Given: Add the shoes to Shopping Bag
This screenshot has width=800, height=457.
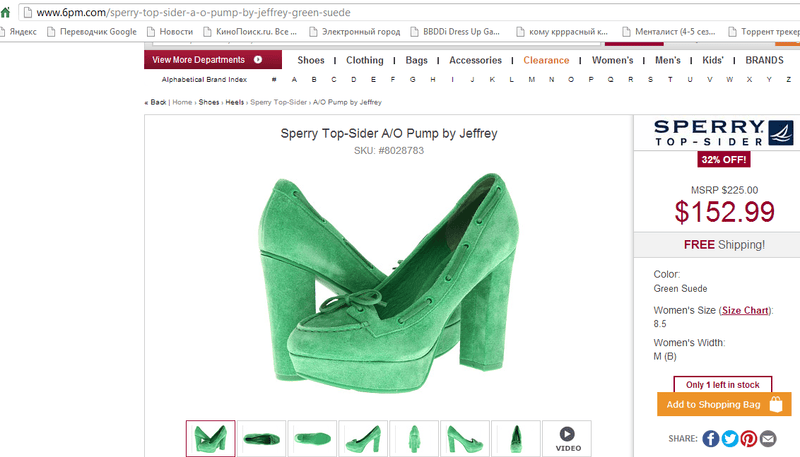Looking at the screenshot, I should pos(721,404).
